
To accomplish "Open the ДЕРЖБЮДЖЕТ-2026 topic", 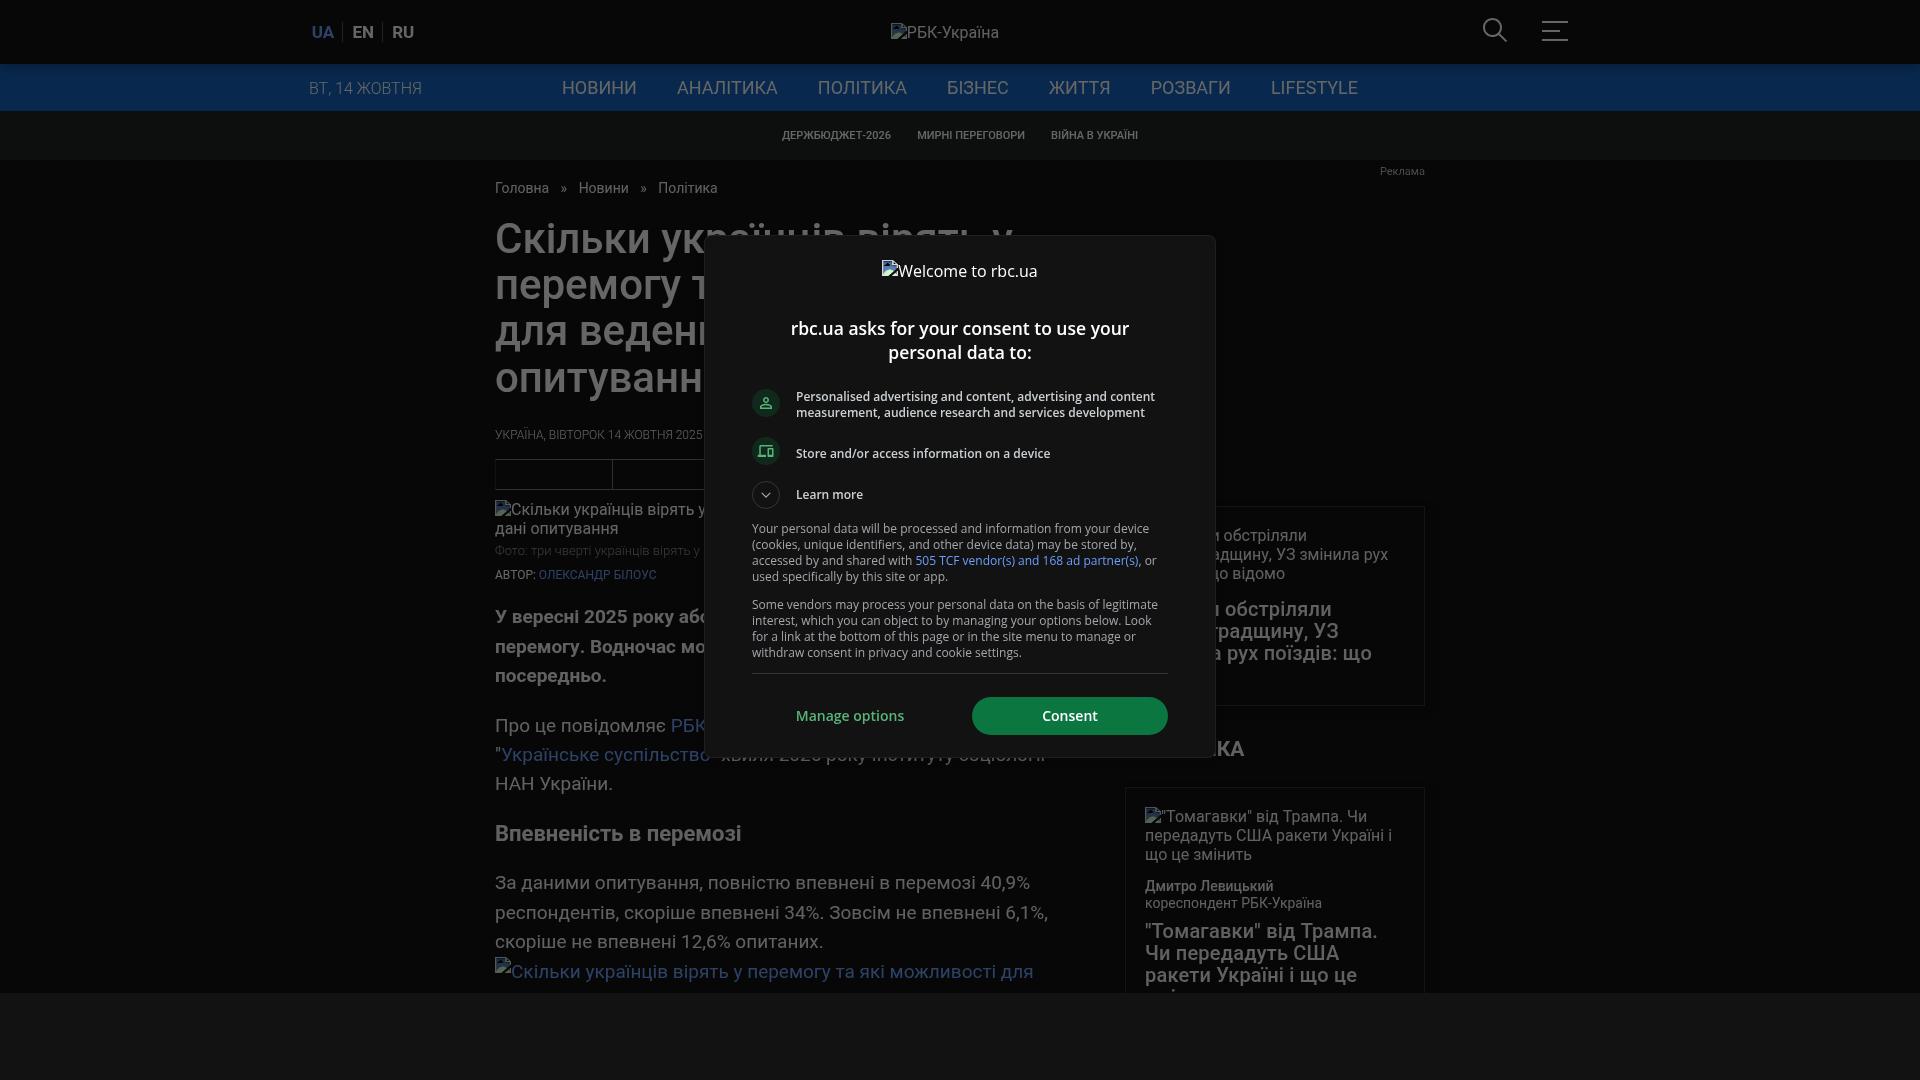I will [836, 135].
